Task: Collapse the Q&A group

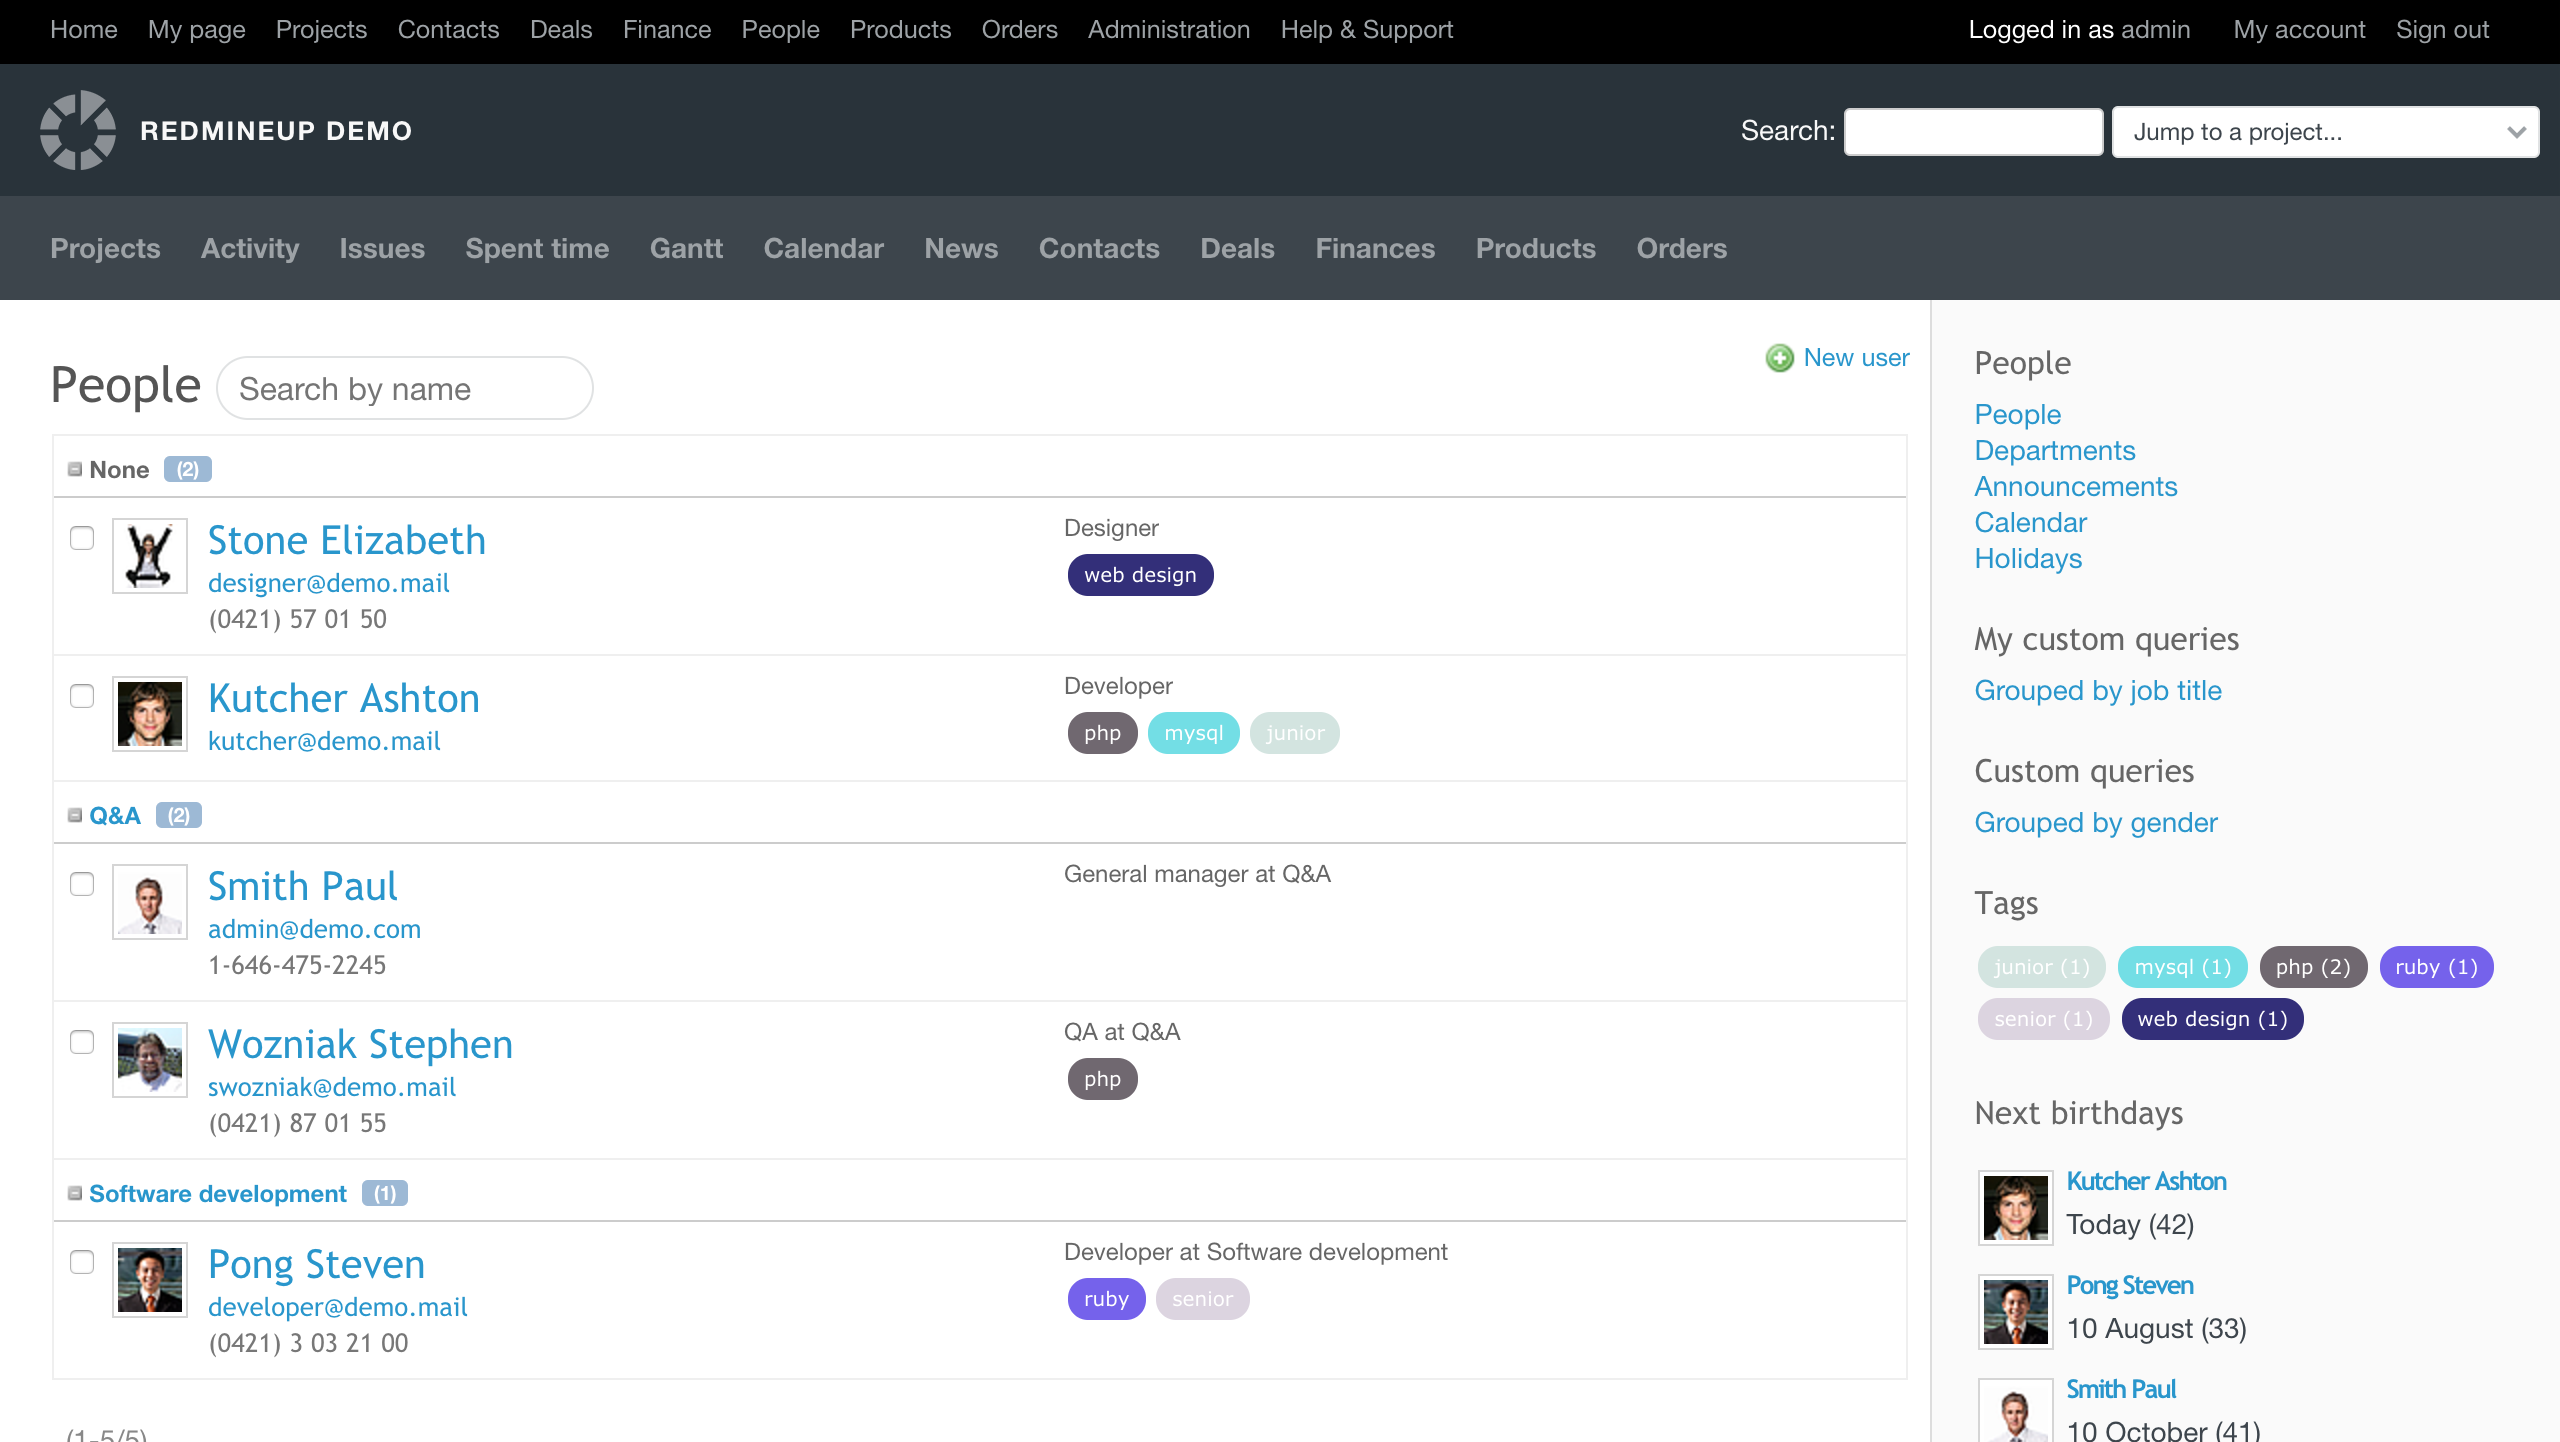Action: click(74, 814)
